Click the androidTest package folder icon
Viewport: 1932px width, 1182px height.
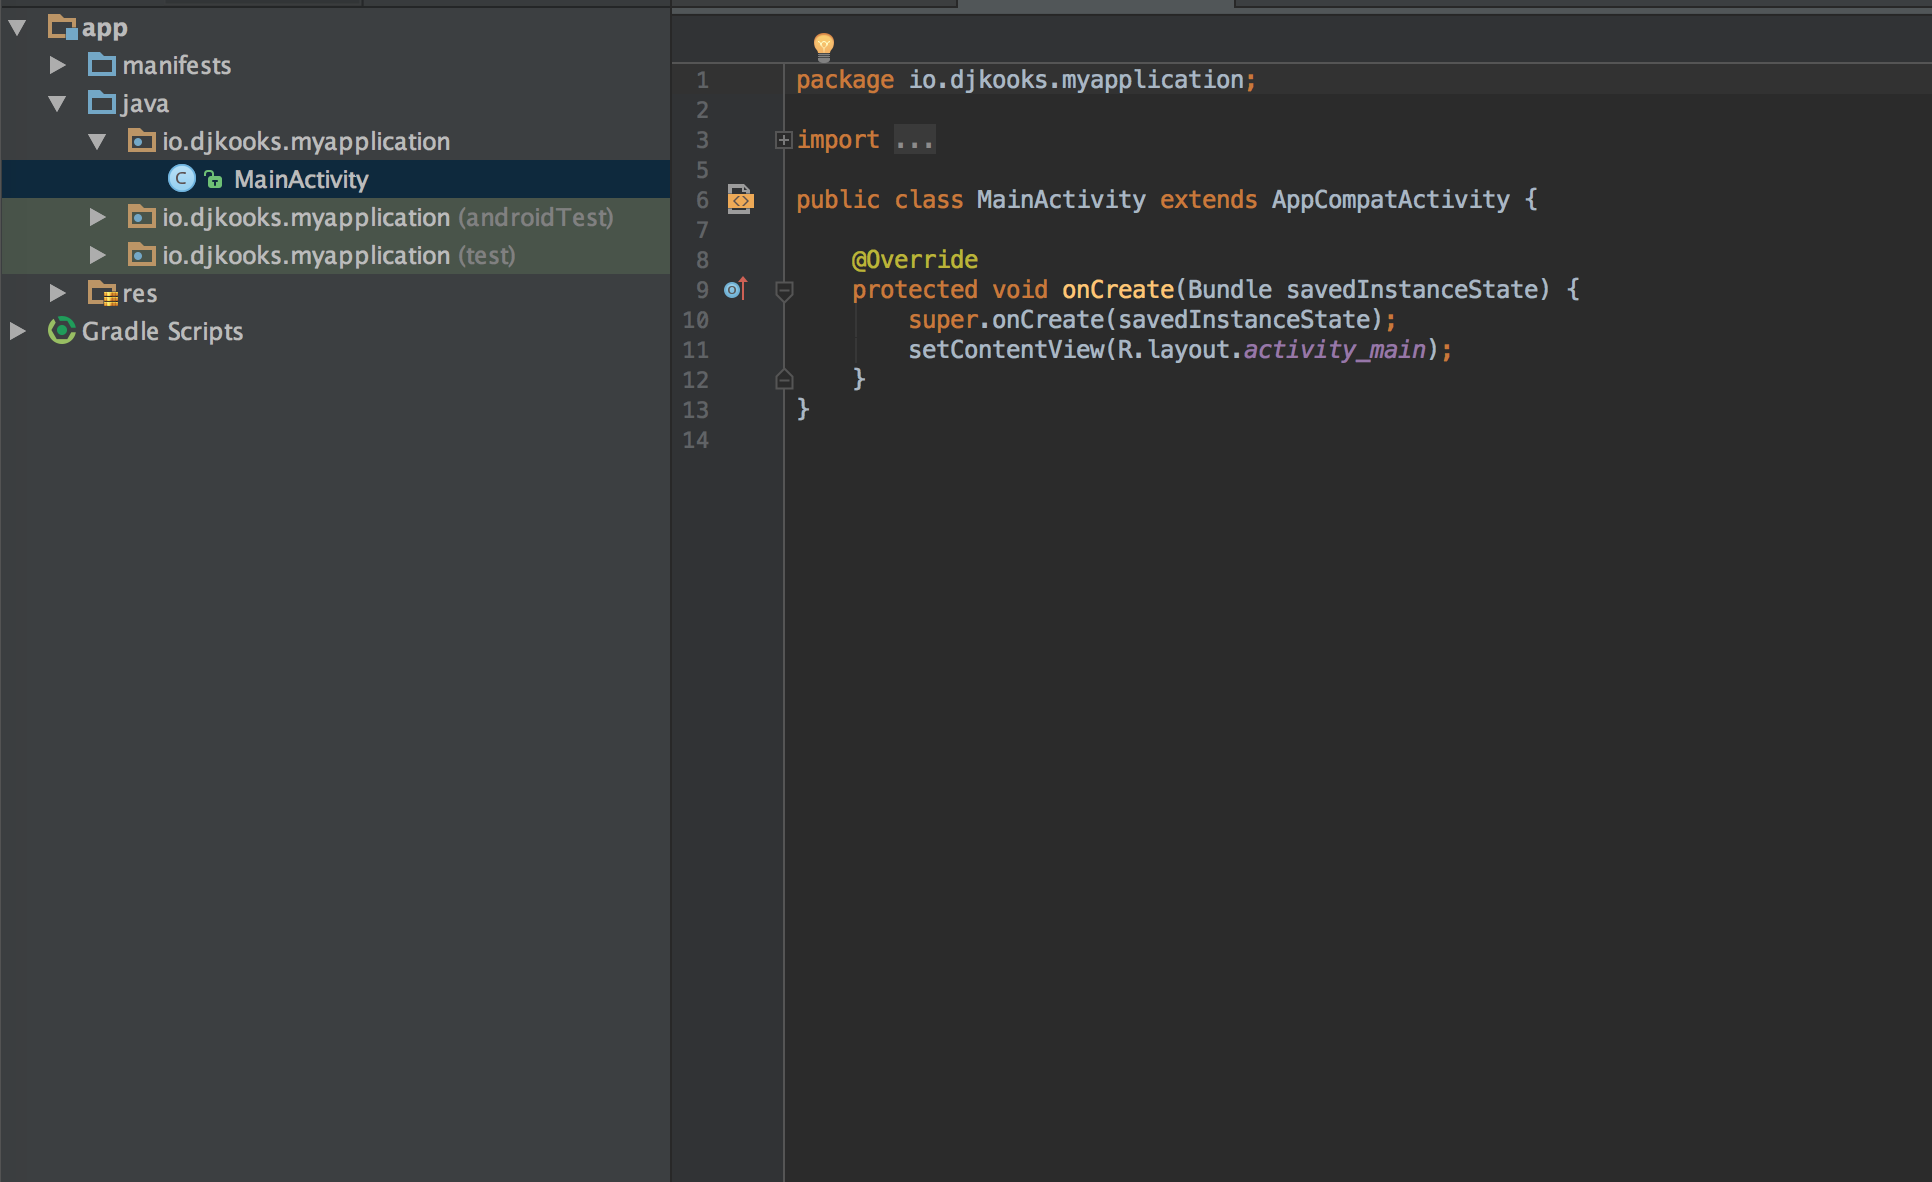(x=142, y=217)
